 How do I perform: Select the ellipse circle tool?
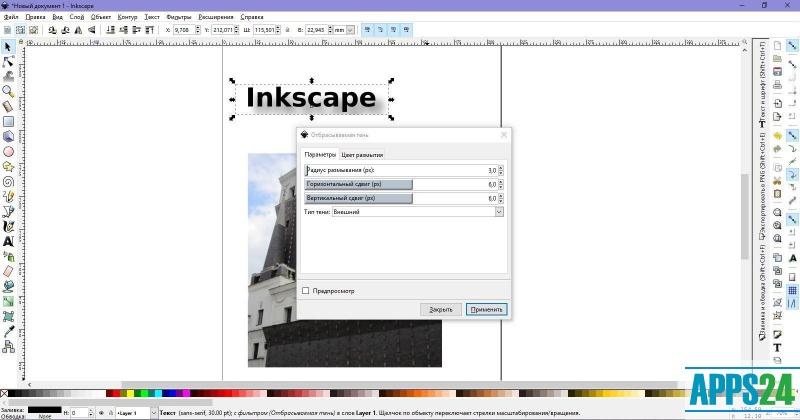point(8,152)
